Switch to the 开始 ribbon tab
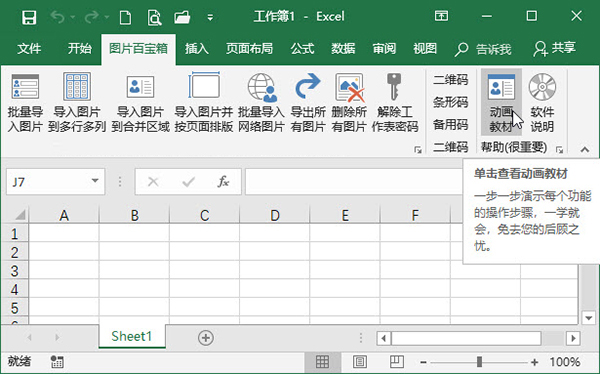 pos(80,49)
